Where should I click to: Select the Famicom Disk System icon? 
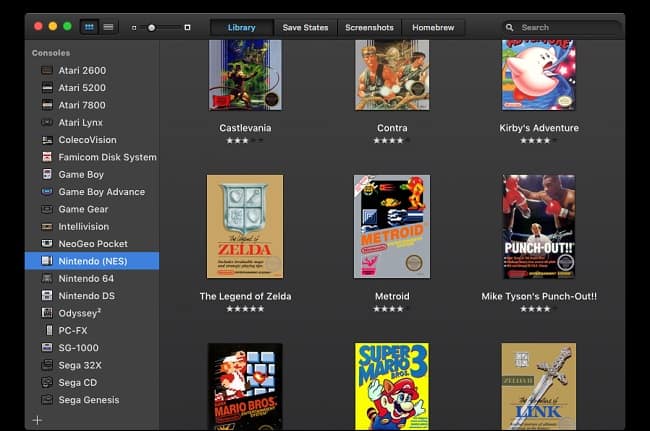point(47,157)
